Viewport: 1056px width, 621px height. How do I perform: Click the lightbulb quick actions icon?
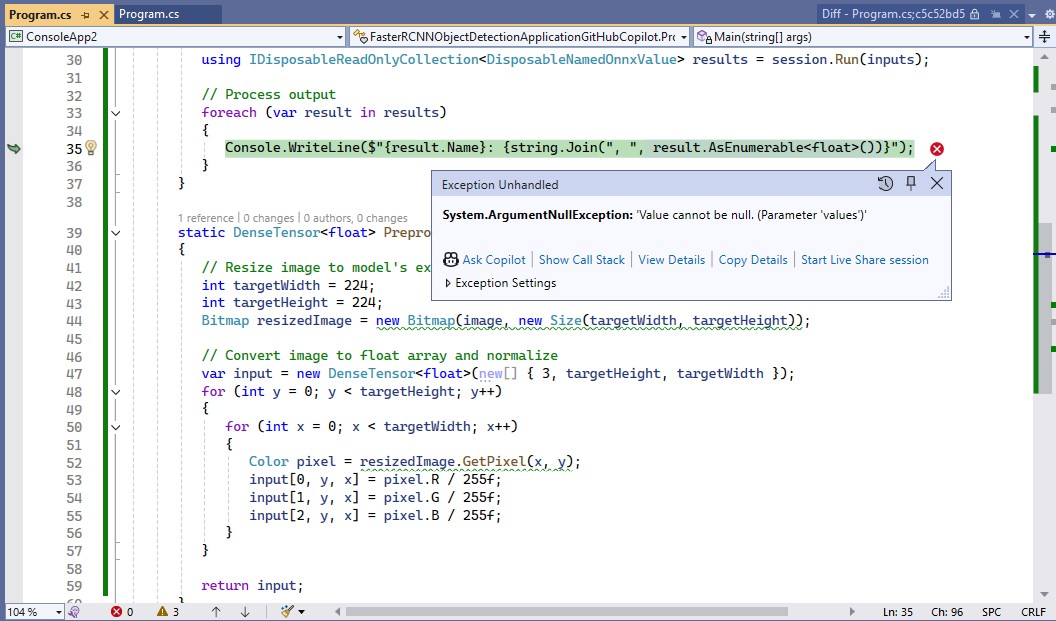pyautogui.click(x=90, y=148)
